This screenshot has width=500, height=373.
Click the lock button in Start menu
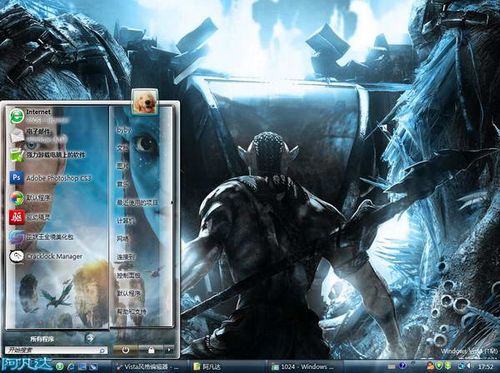pyautogui.click(x=151, y=350)
